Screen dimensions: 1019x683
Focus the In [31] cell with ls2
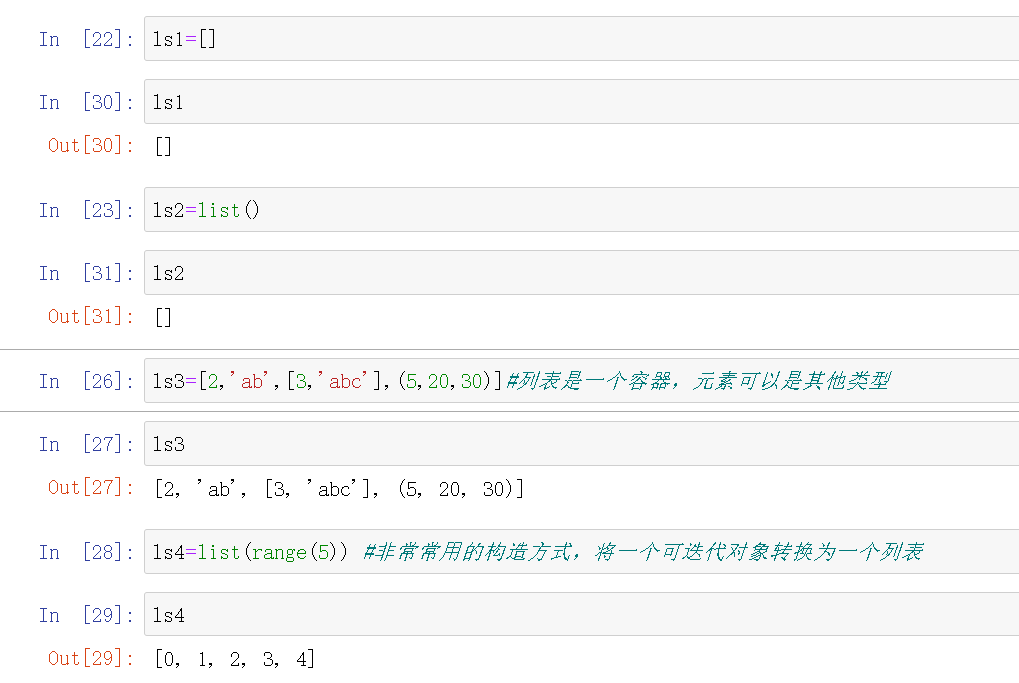click(580, 273)
